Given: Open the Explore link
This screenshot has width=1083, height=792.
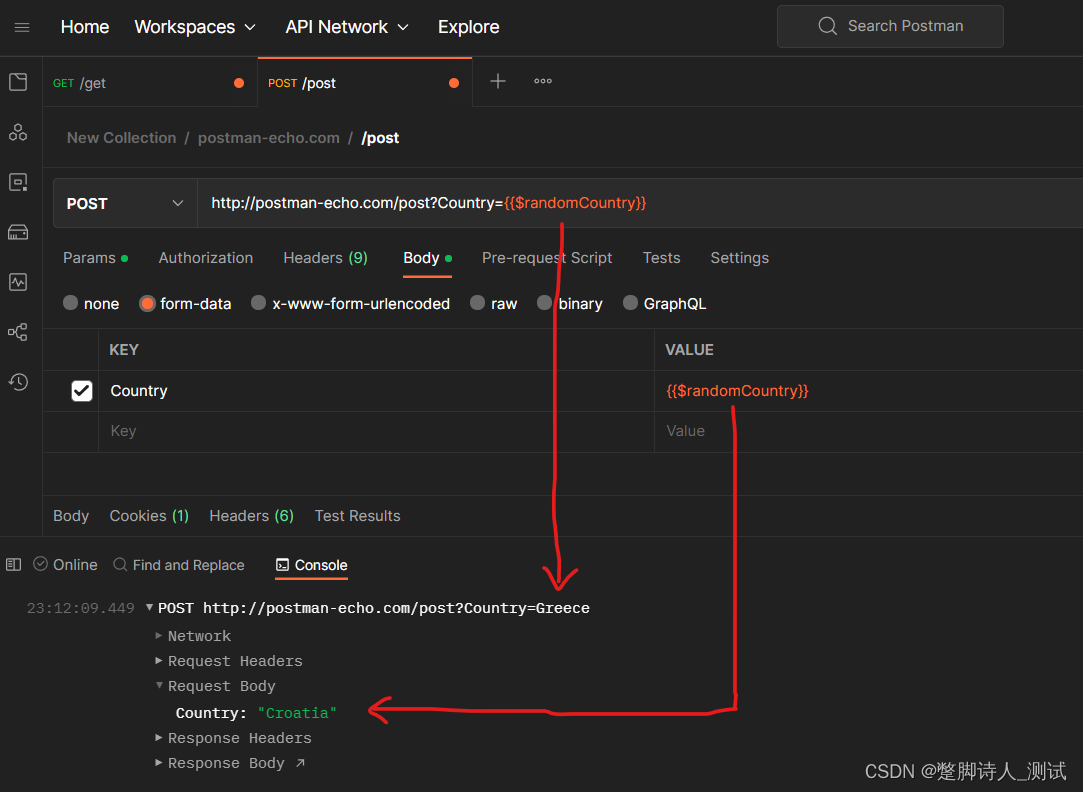Looking at the screenshot, I should pyautogui.click(x=468, y=27).
